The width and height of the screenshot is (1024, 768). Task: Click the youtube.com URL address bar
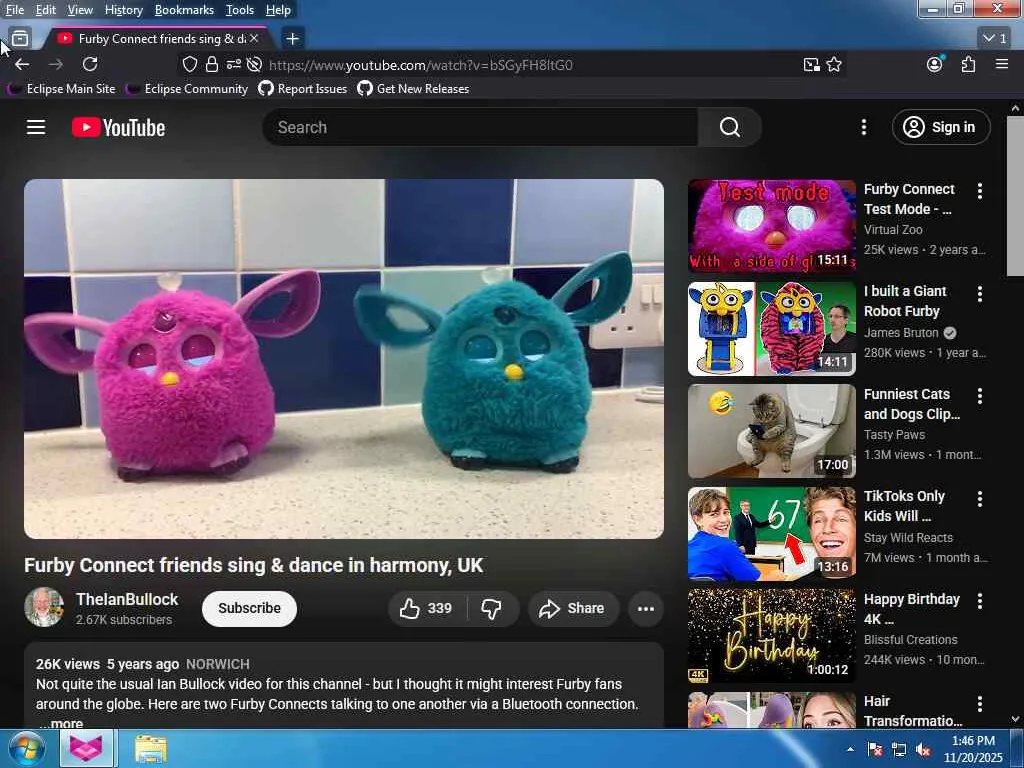(421, 65)
